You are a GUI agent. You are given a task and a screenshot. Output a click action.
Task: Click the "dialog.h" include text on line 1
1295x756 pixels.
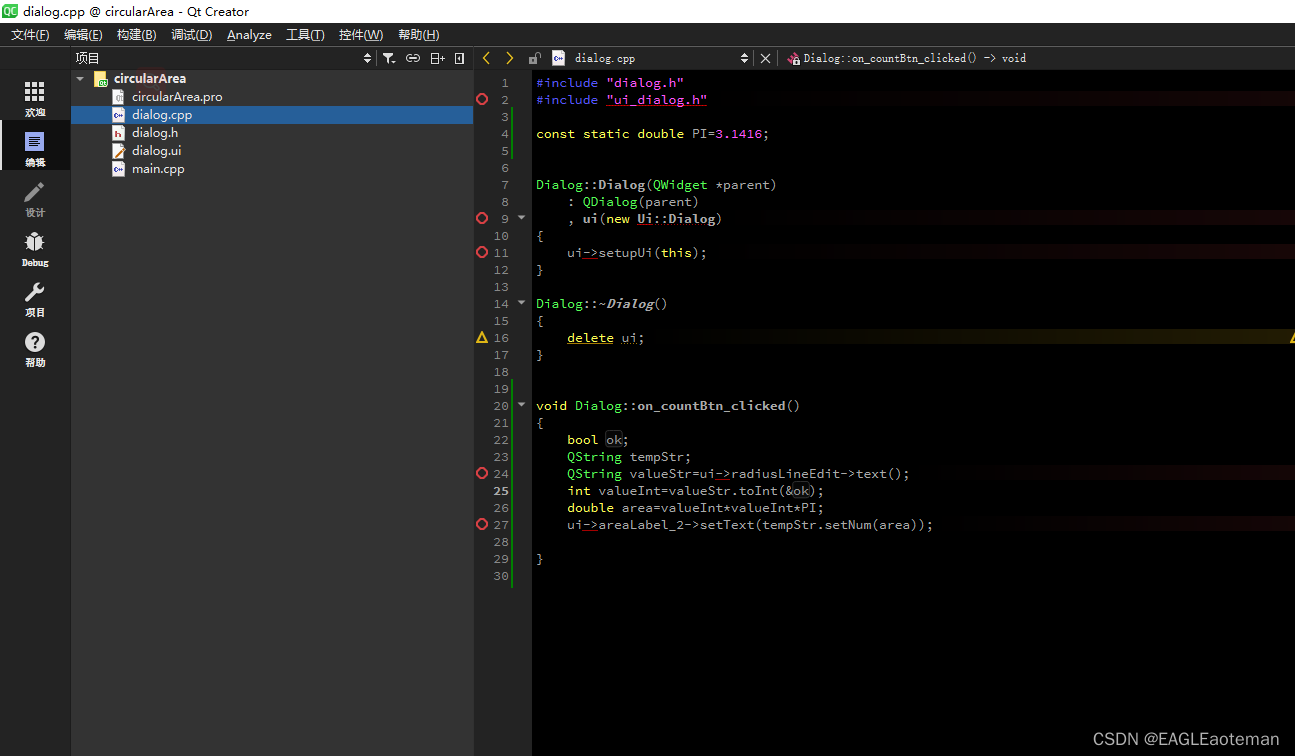tap(645, 83)
